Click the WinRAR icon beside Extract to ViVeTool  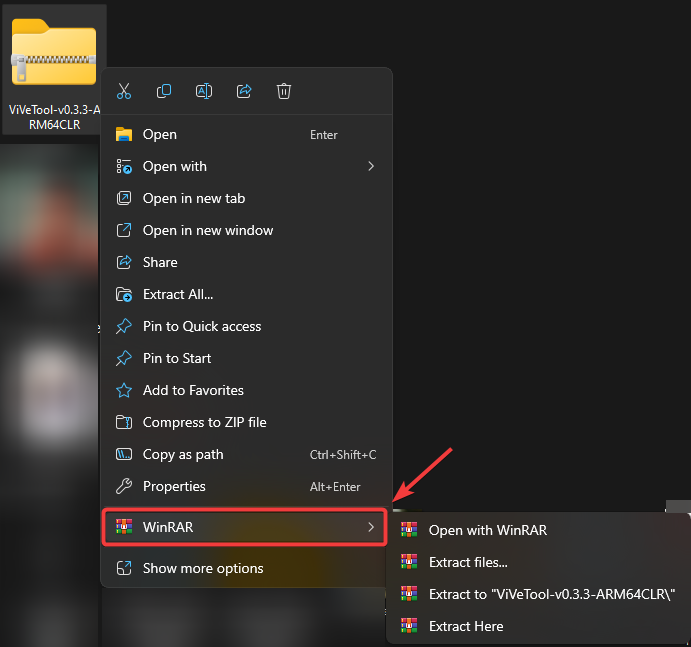[x=409, y=593]
